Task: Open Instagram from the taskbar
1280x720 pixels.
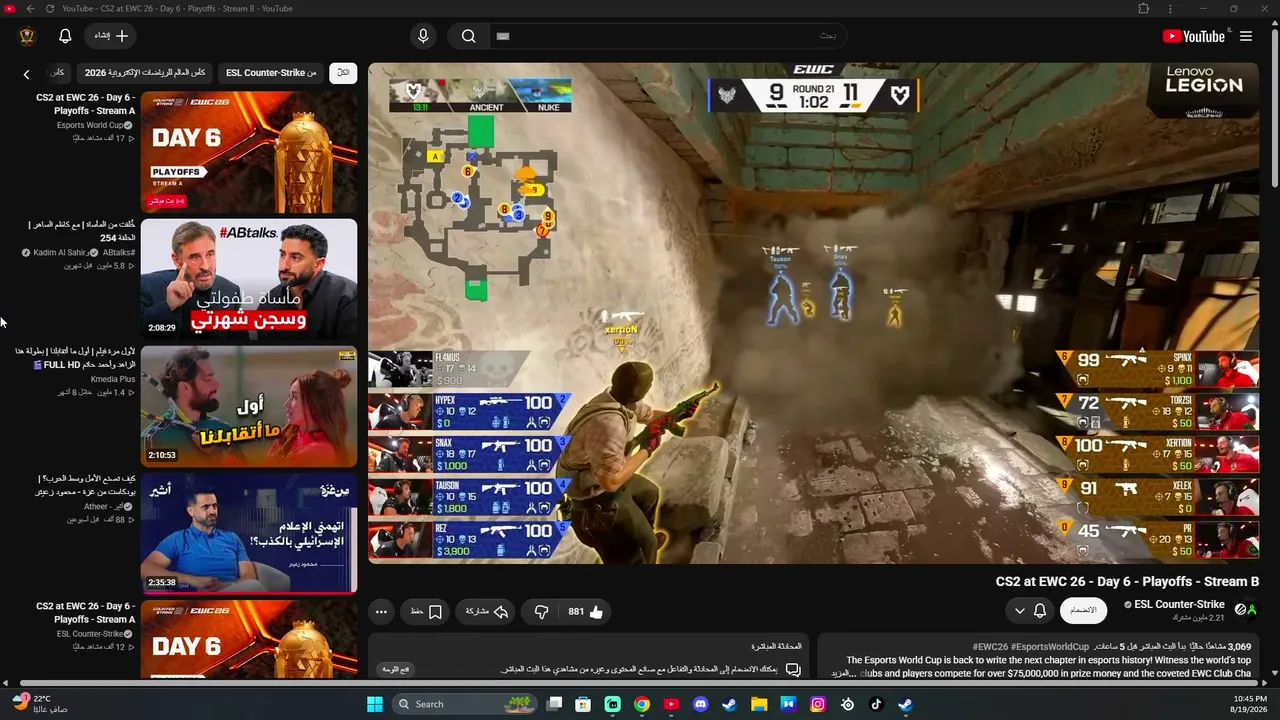Action: point(818,704)
